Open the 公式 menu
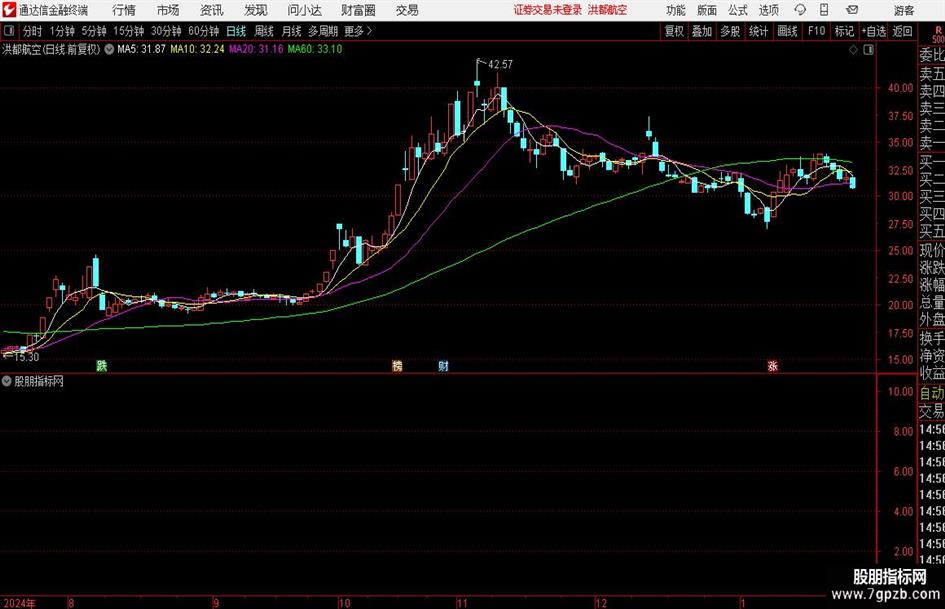This screenshot has width=945, height=609. (738, 10)
